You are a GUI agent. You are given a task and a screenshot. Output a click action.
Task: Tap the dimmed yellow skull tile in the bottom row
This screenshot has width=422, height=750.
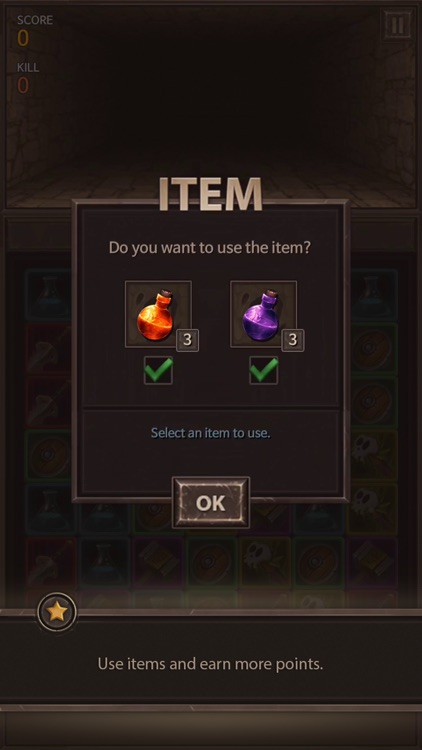click(266, 562)
